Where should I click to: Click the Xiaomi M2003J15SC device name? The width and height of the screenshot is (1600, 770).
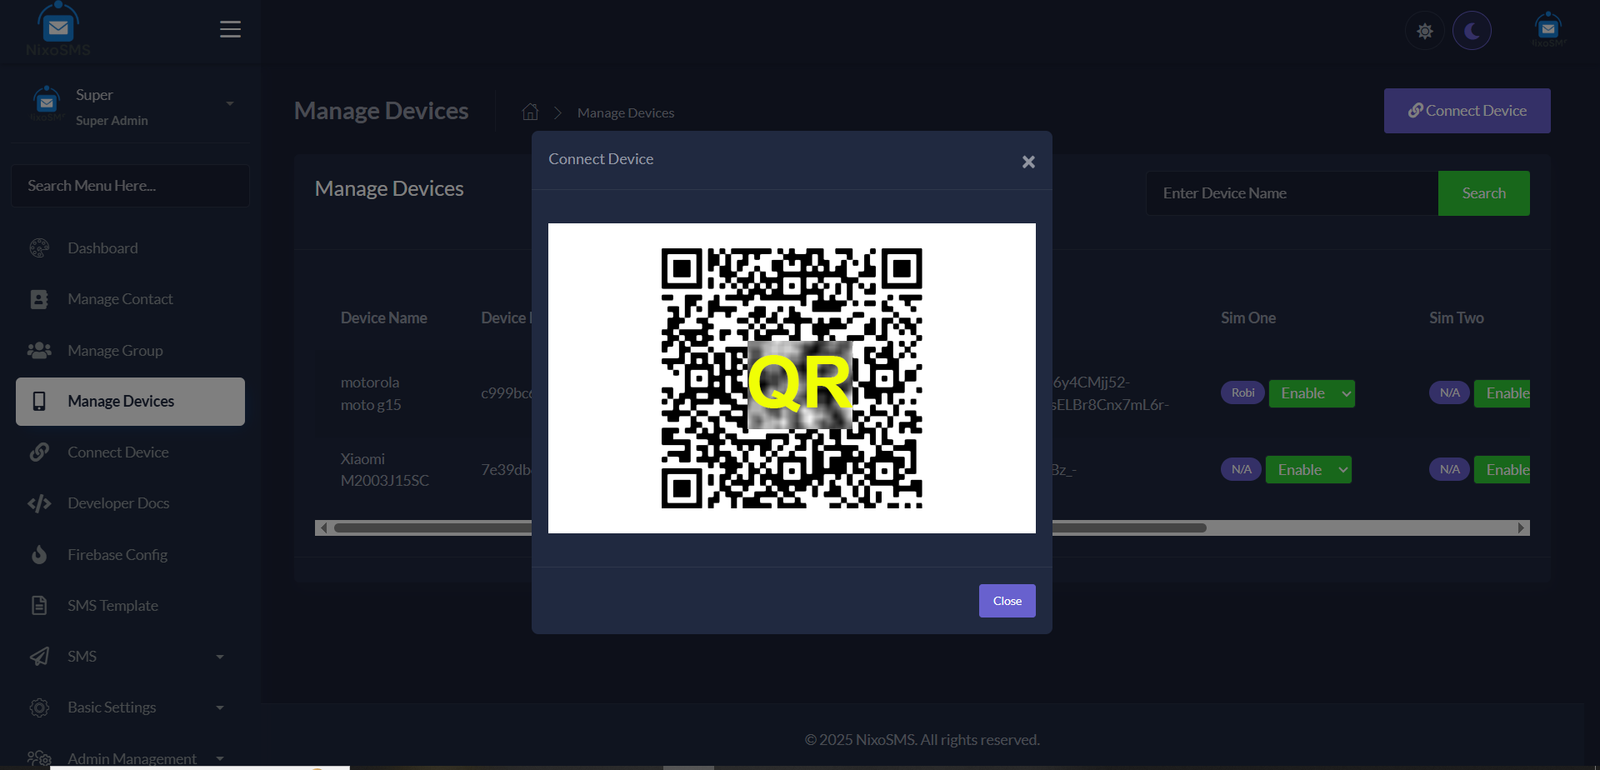(385, 470)
